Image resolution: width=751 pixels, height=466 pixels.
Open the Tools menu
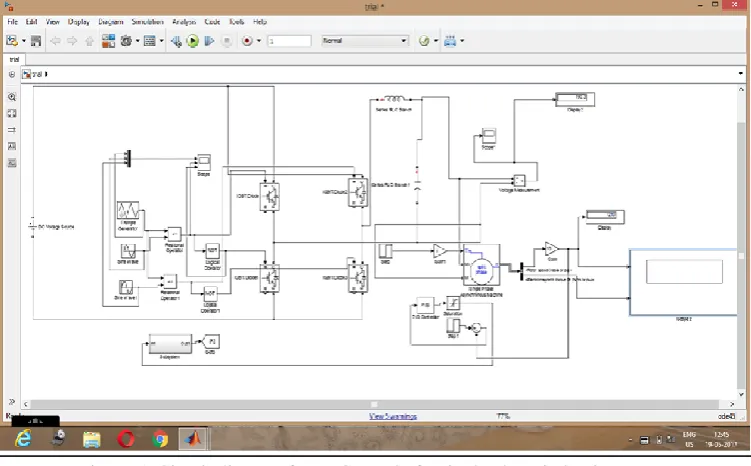pos(236,22)
